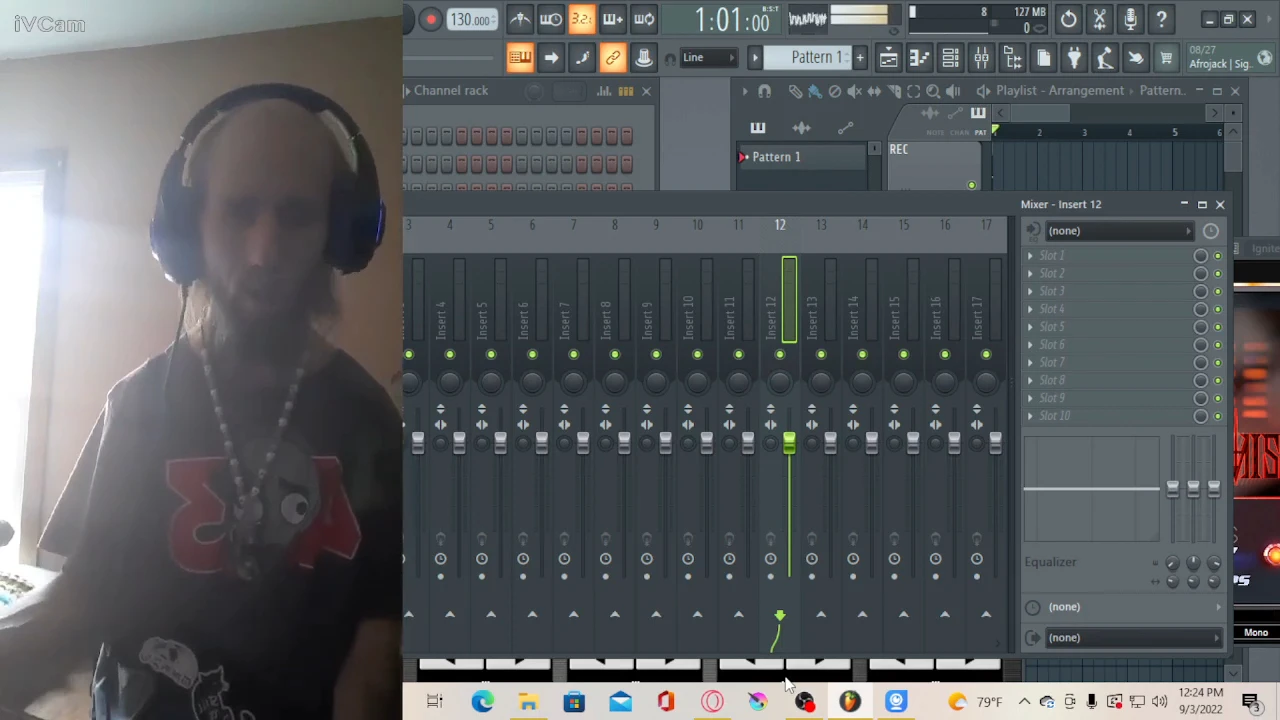Open FL Studio from Windows taskbar
The width and height of the screenshot is (1280, 720).
click(849, 702)
